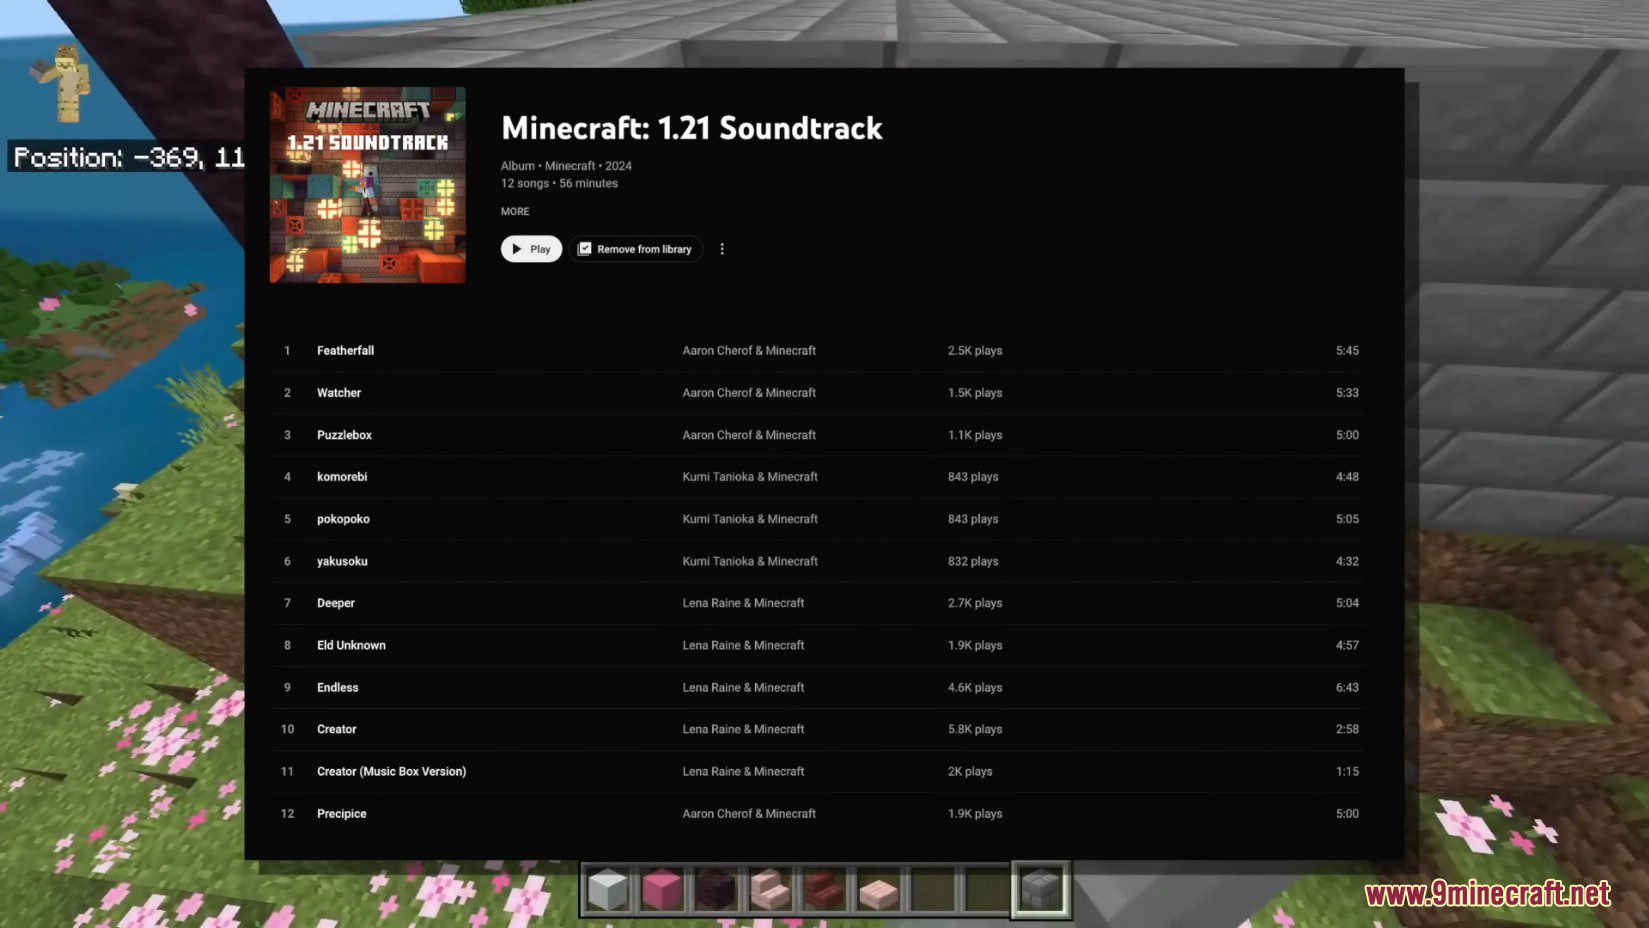Select the white block in hotbar slot one

pos(608,889)
